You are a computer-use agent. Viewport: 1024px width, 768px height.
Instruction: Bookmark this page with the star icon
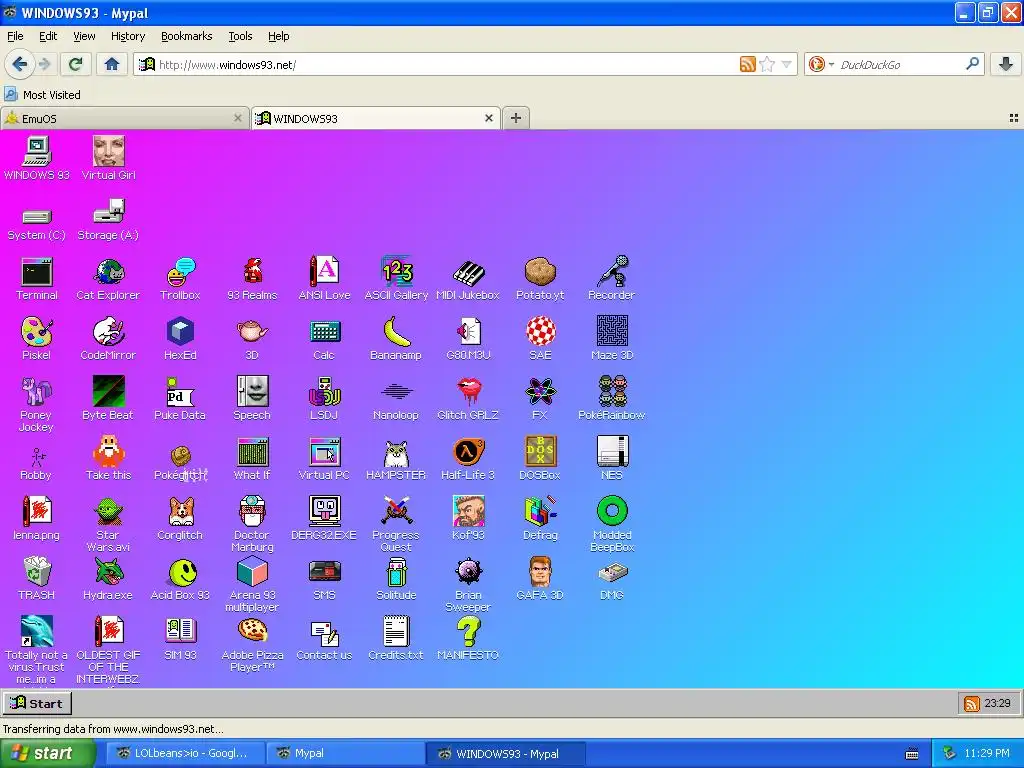(767, 64)
